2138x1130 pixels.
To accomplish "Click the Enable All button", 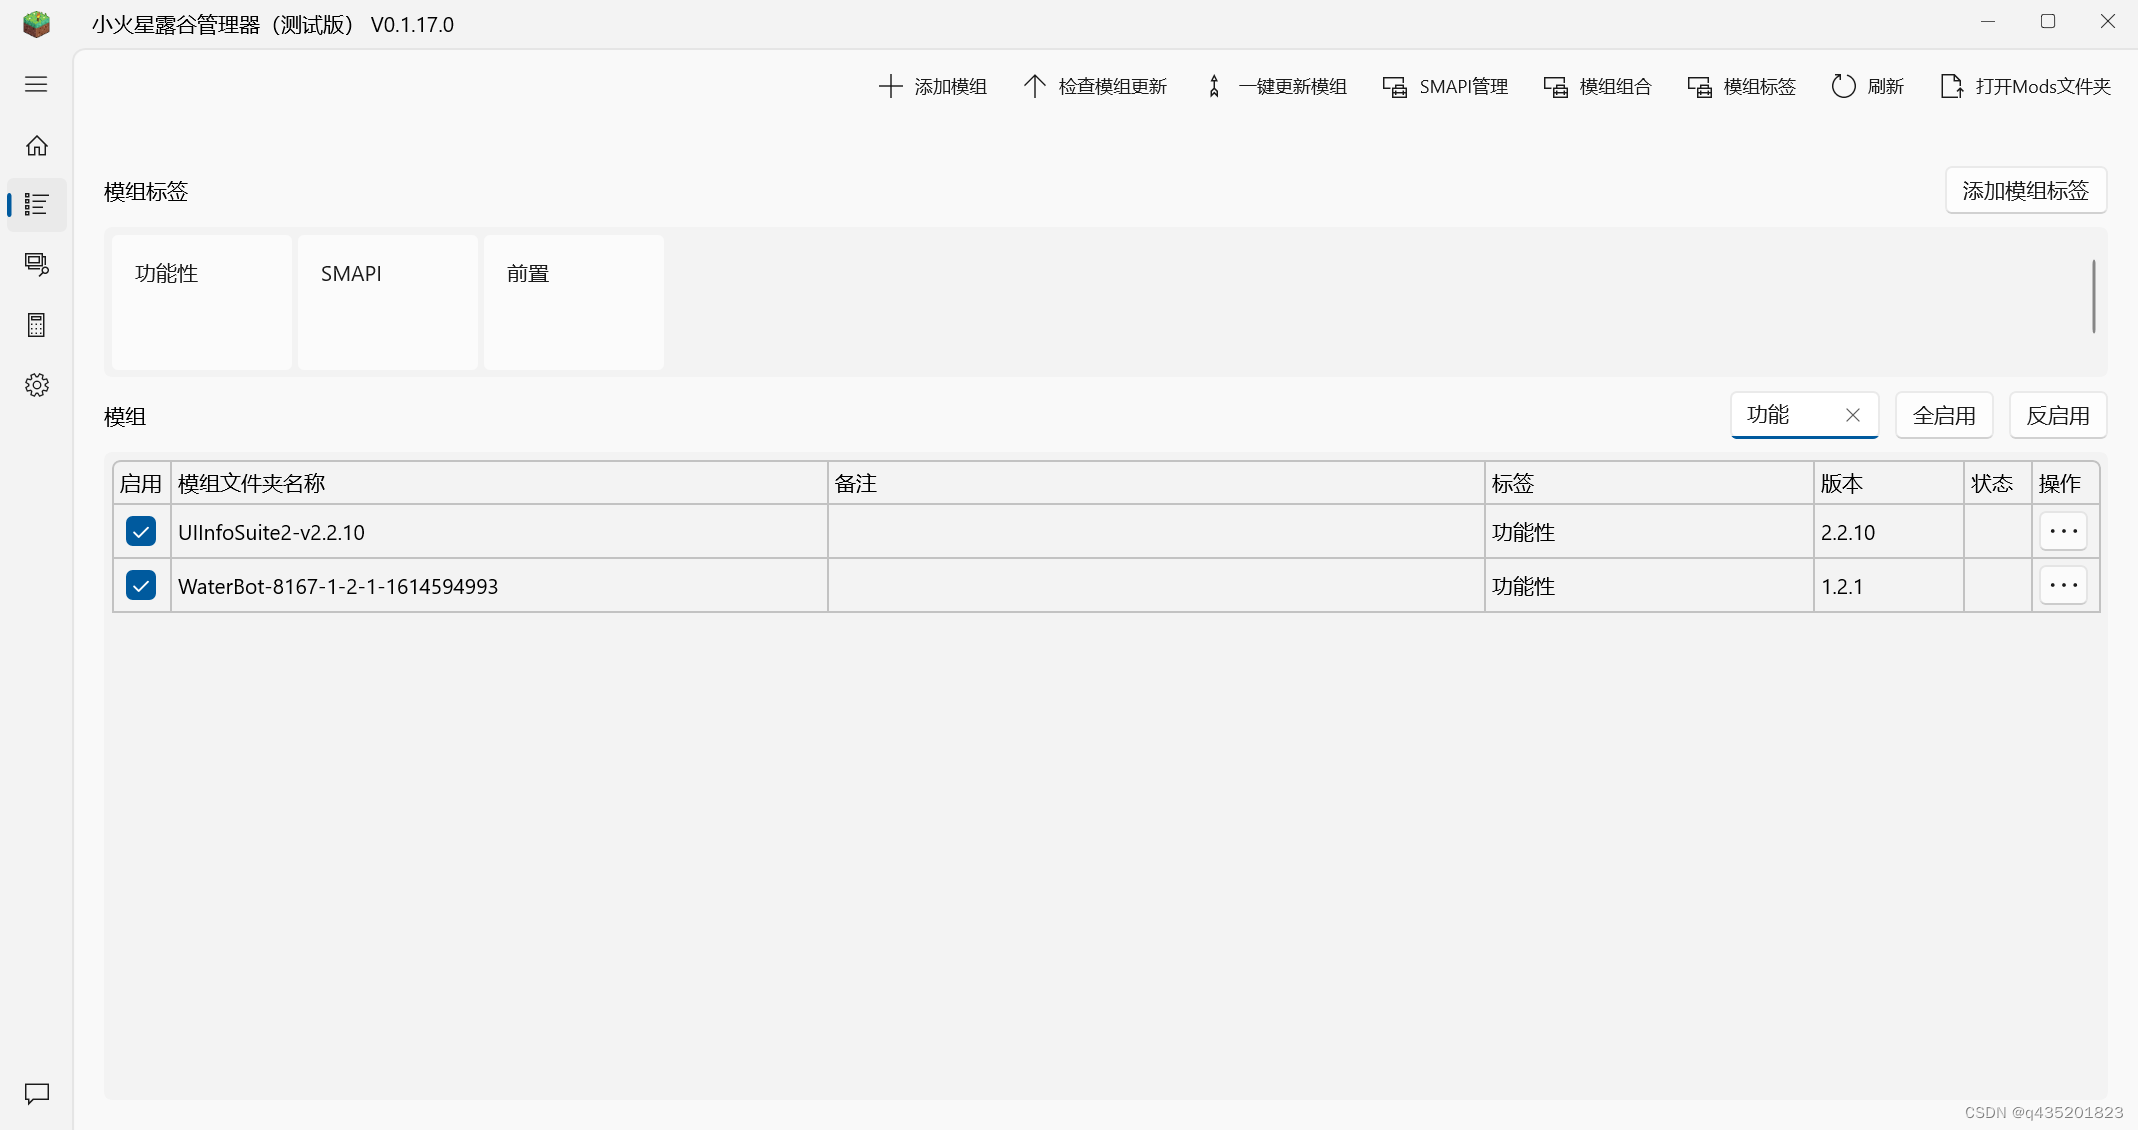I will pyautogui.click(x=1943, y=415).
